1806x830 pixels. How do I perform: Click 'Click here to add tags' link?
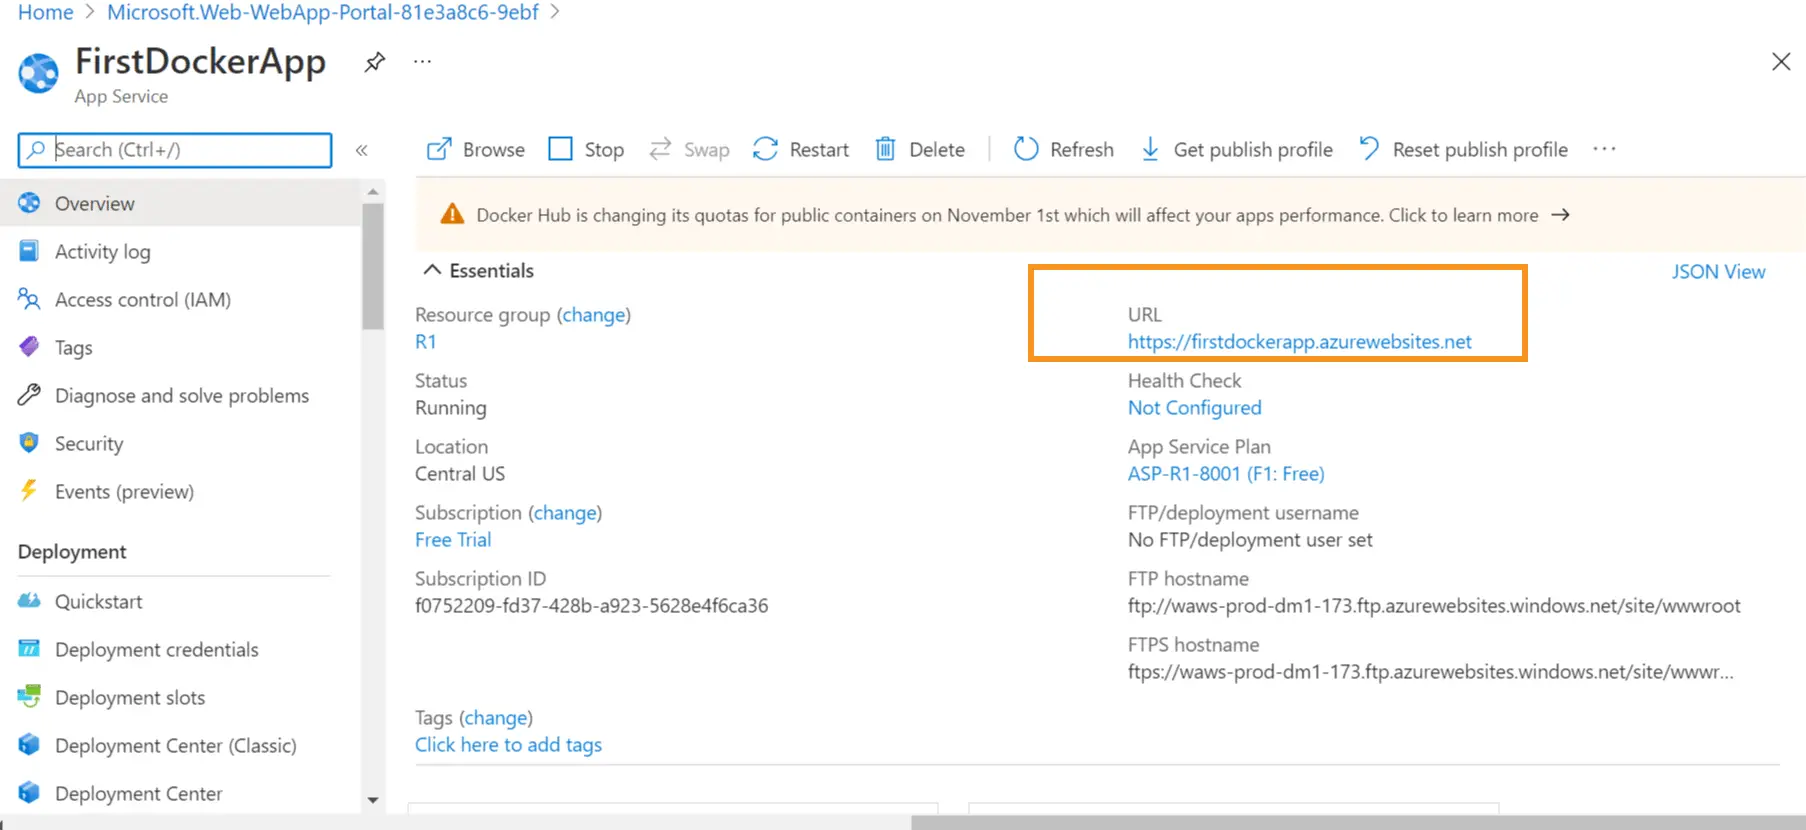pos(508,744)
